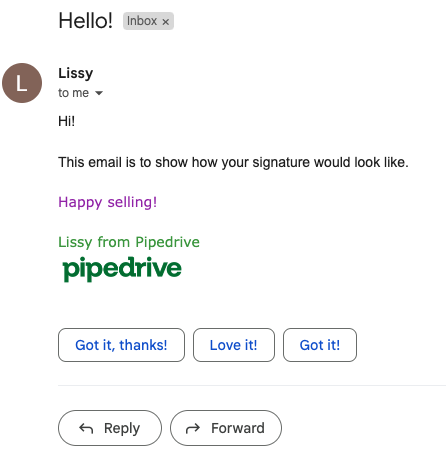Click the Forward button
This screenshot has width=446, height=453.
click(x=226, y=428)
